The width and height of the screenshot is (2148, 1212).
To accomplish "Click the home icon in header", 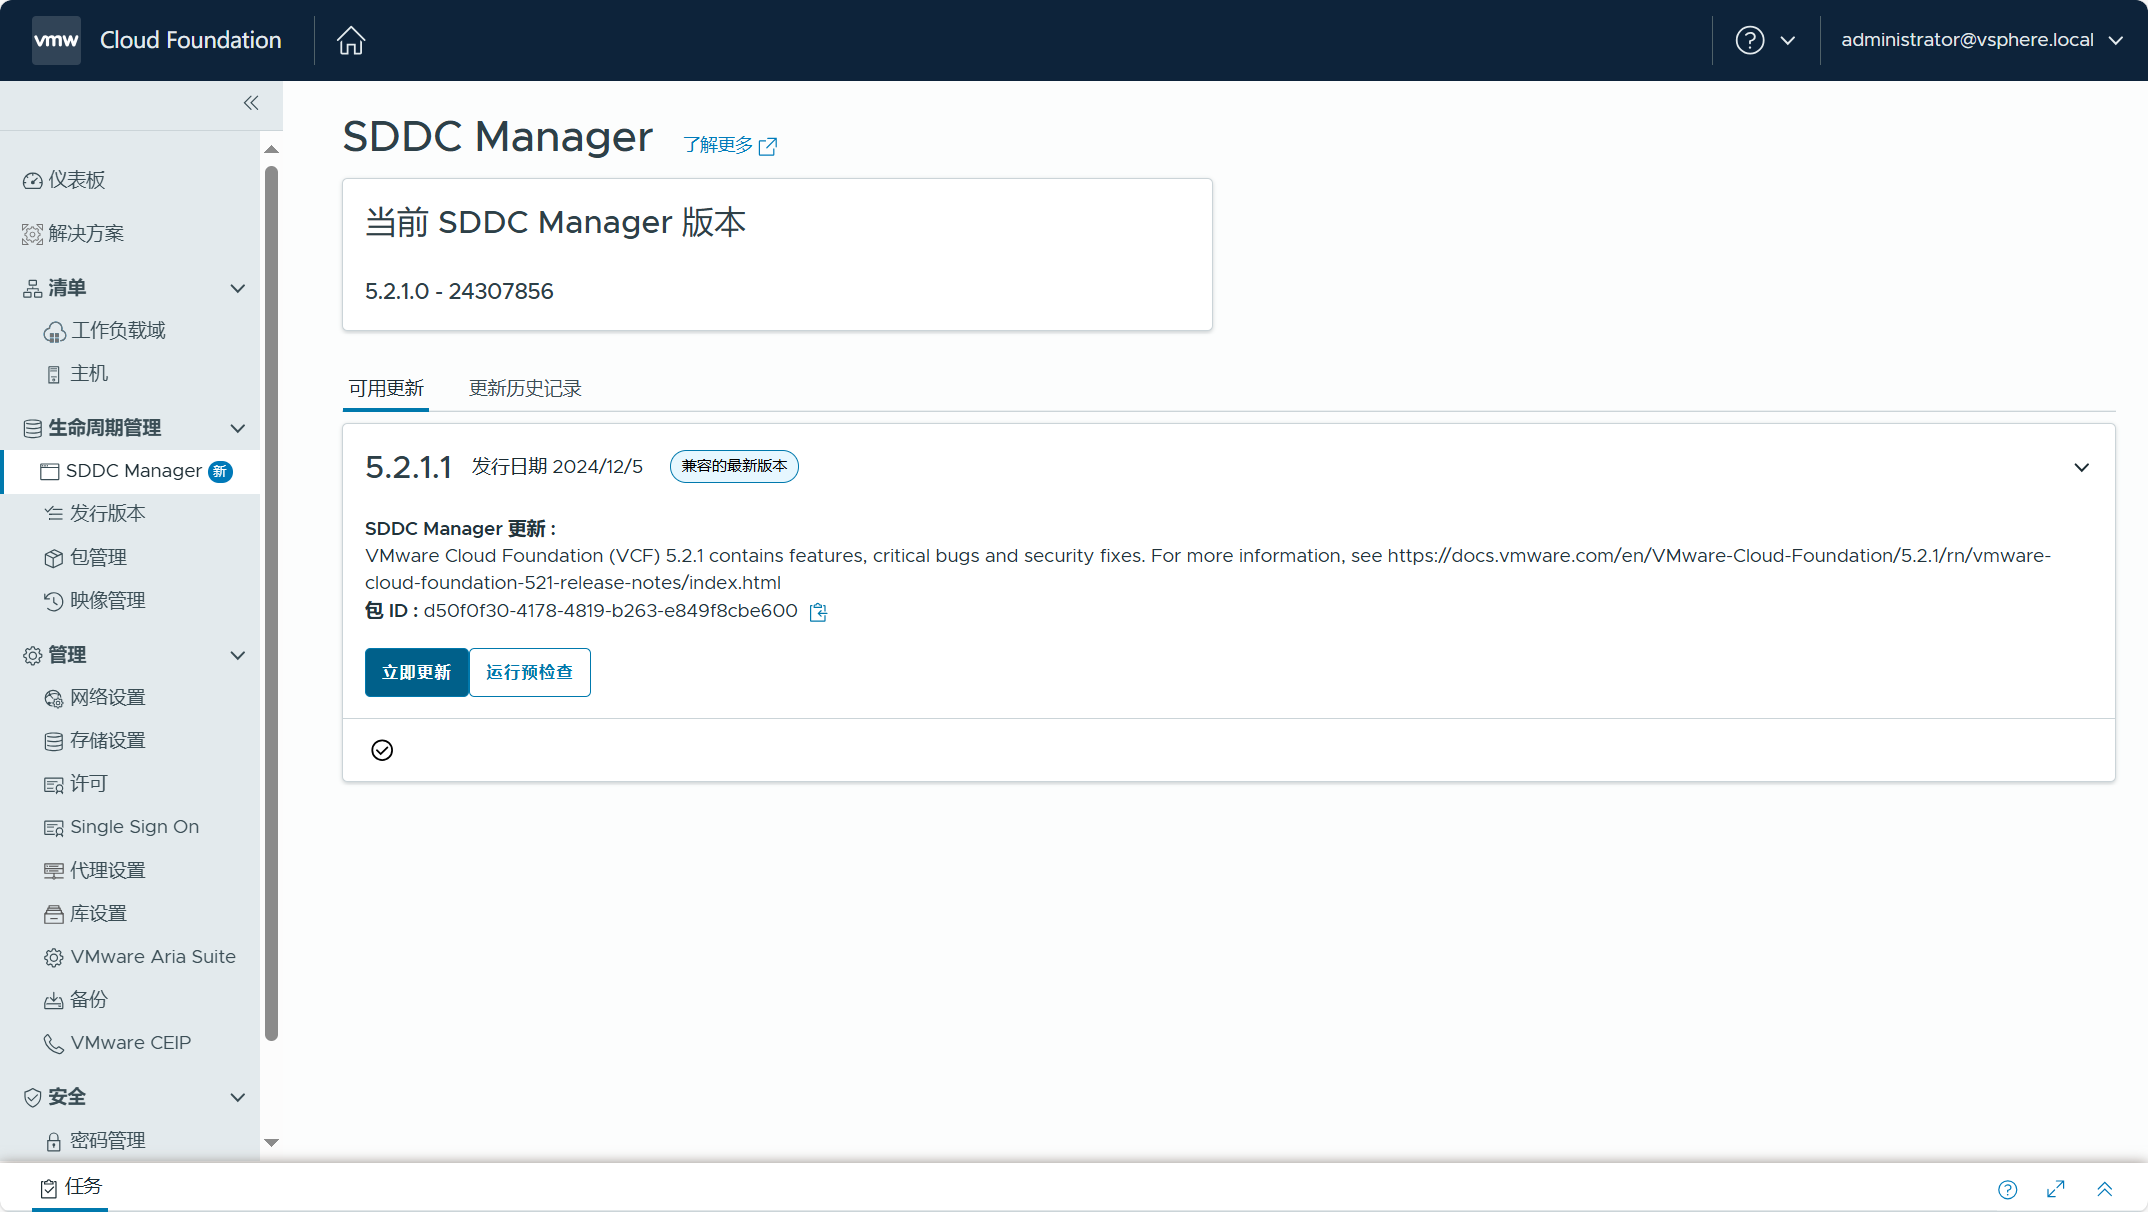I will coord(350,40).
